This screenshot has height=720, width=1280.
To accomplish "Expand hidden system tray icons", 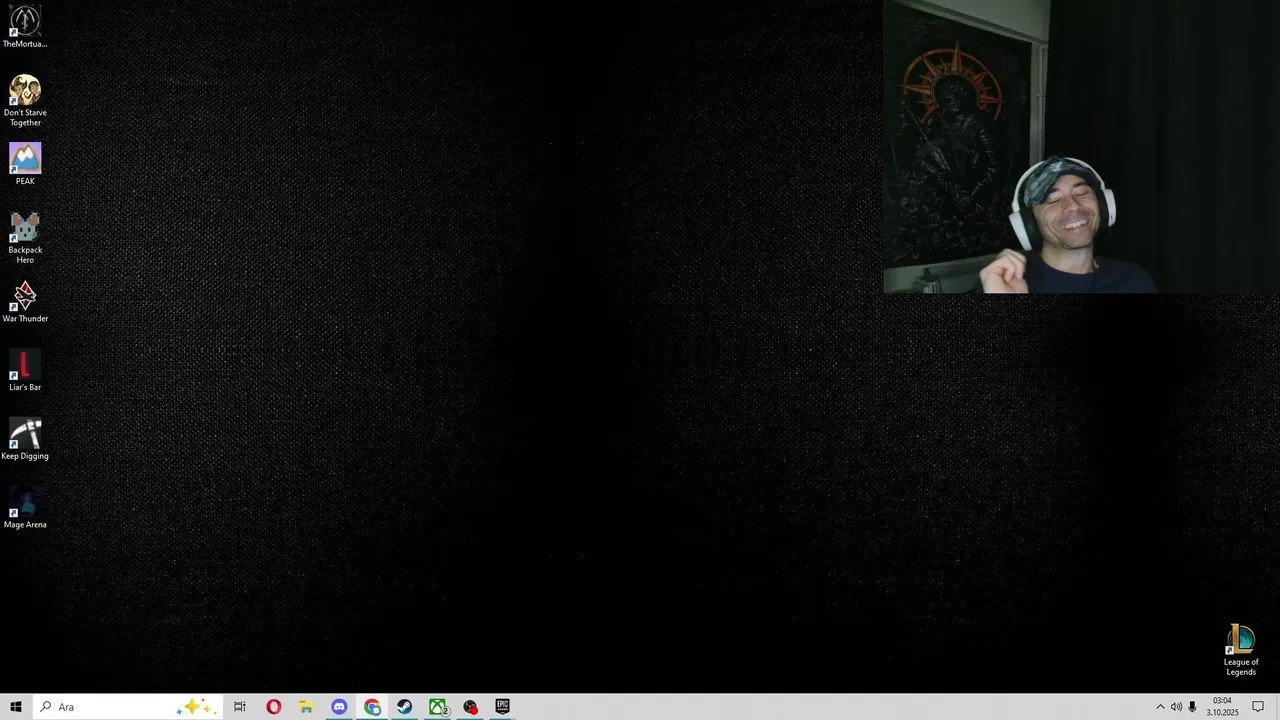I will pos(1160,707).
